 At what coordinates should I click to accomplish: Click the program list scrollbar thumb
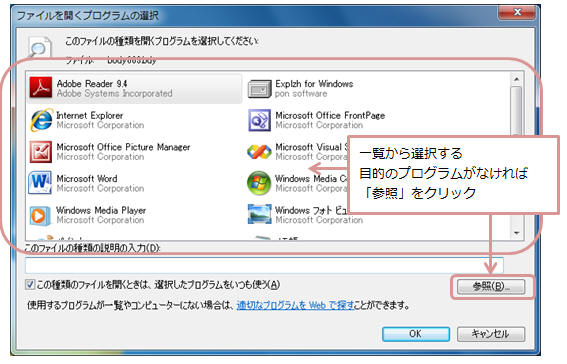(x=516, y=110)
